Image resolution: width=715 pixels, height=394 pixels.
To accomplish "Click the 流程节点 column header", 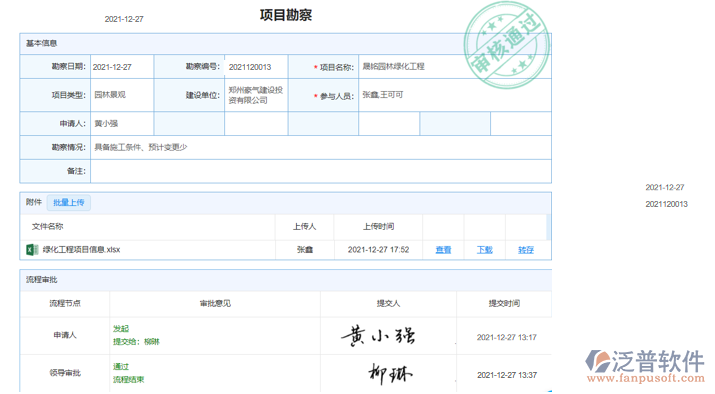I will (65, 304).
